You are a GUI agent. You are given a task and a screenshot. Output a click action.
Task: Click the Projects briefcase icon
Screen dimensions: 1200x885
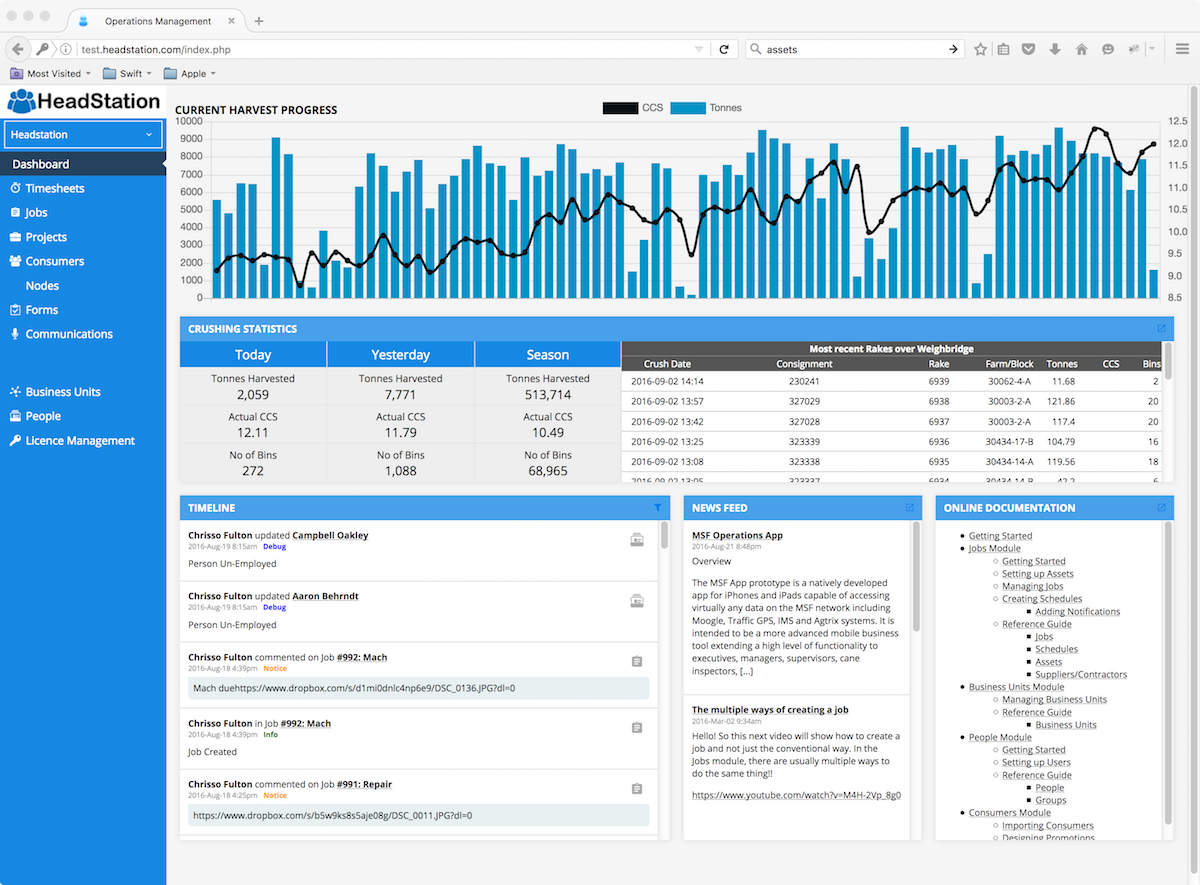[x=15, y=237]
